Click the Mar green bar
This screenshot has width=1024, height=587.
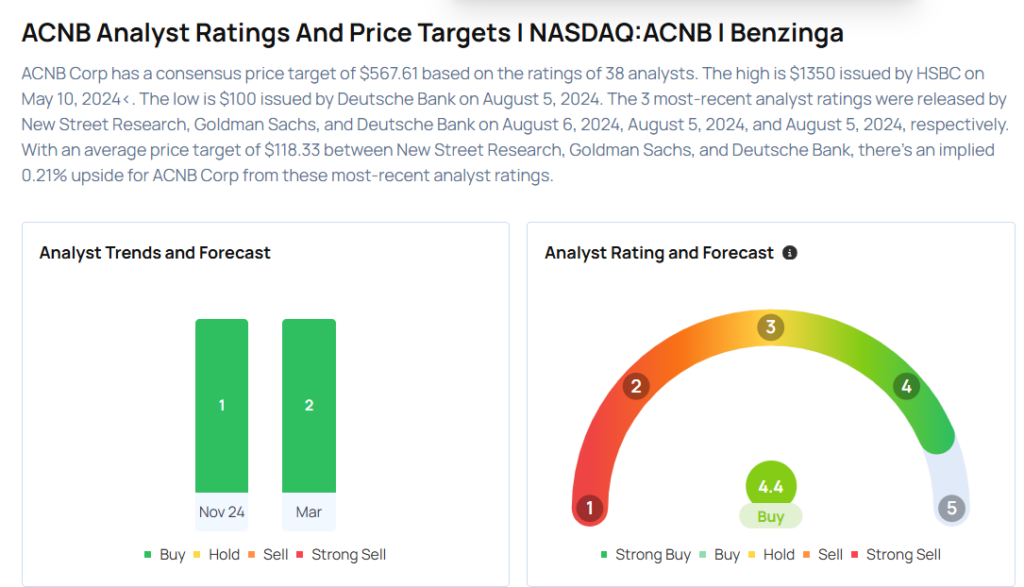pos(309,405)
